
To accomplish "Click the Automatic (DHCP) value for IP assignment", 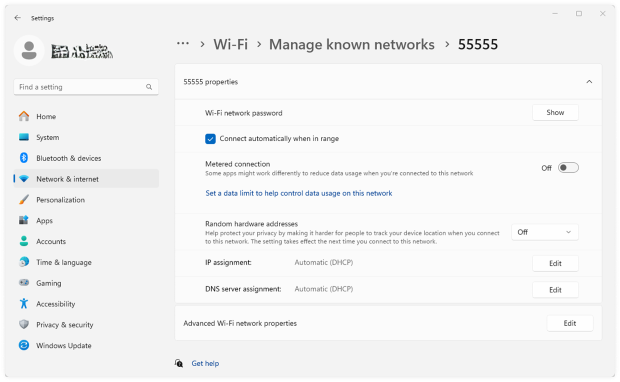I will click(x=324, y=263).
